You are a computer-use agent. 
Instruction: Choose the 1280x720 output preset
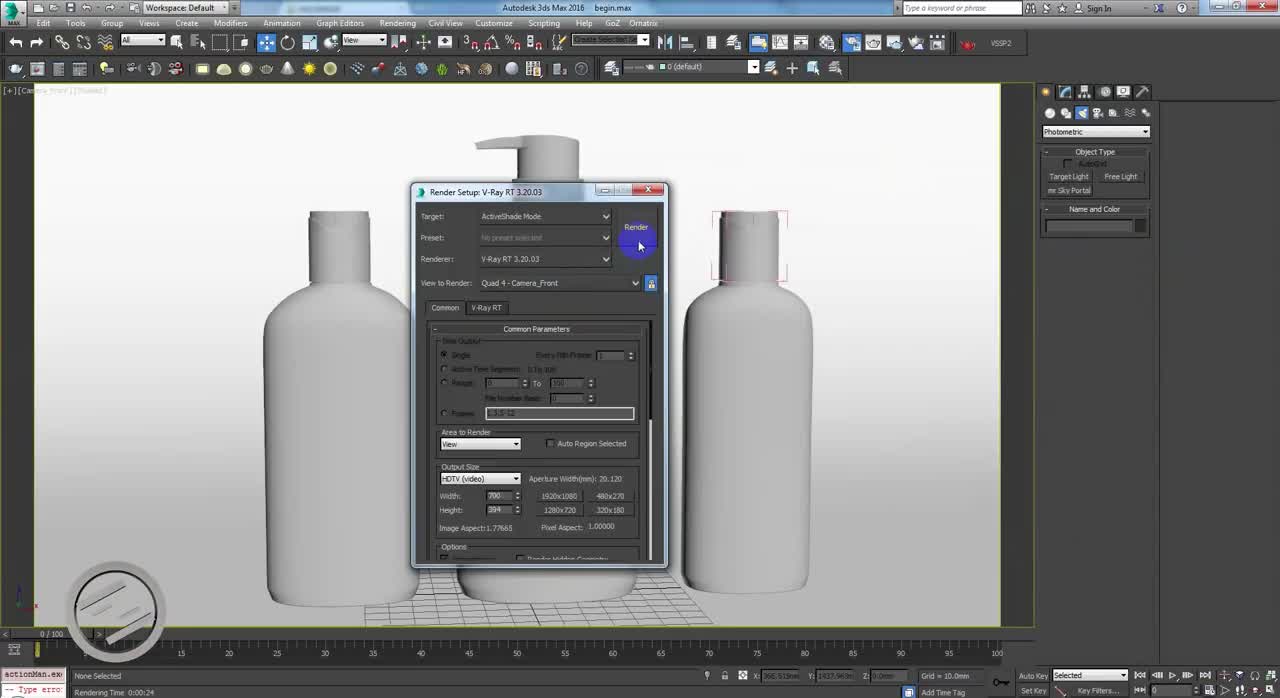[559, 510]
